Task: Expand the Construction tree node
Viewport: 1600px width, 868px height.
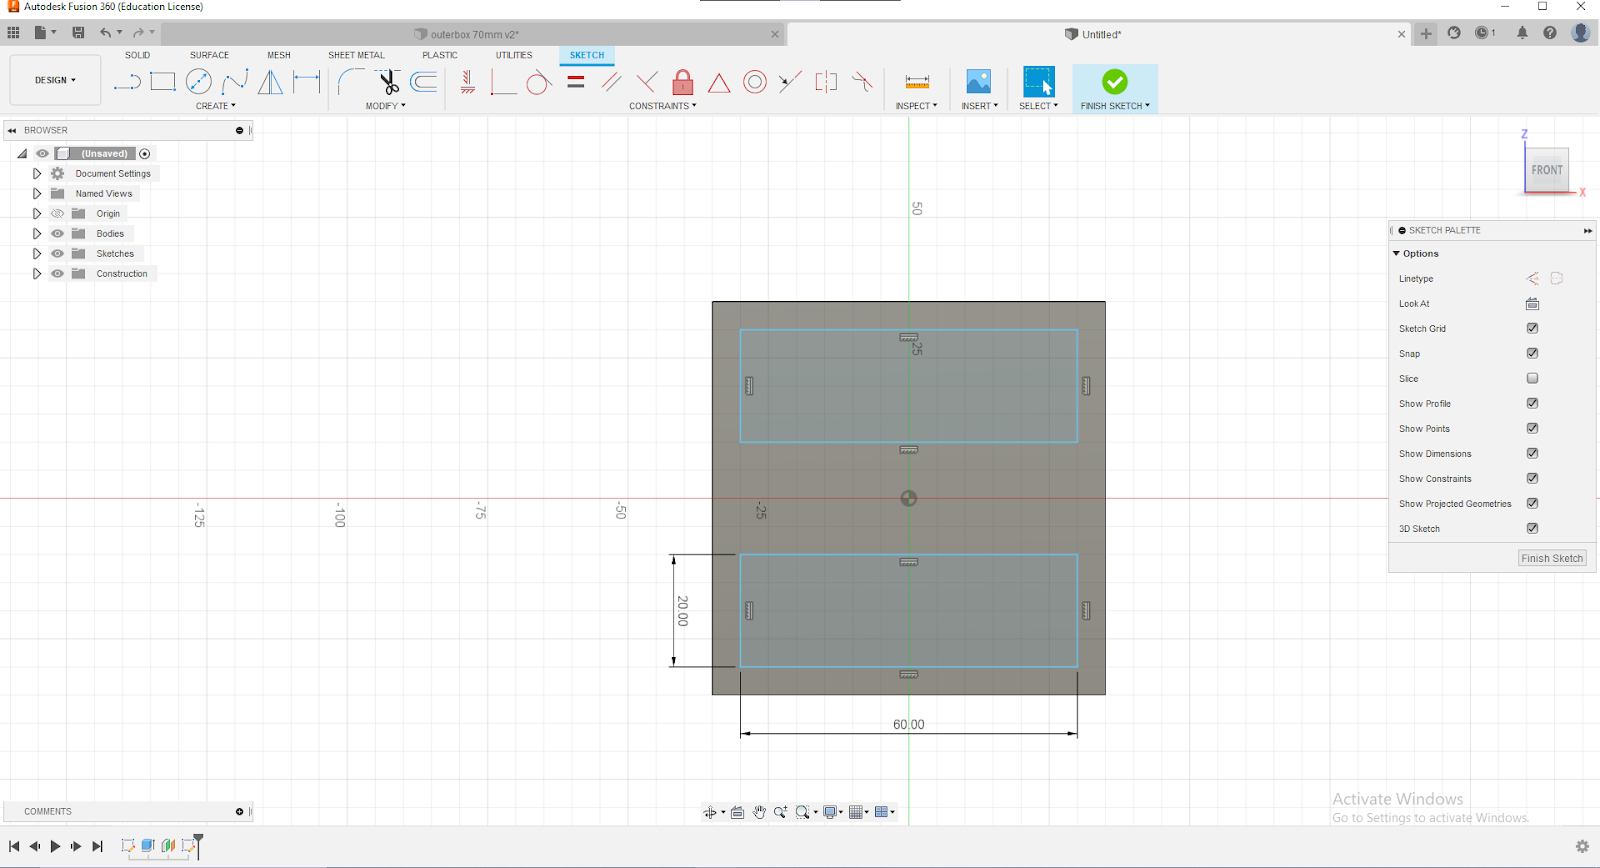Action: (x=37, y=274)
